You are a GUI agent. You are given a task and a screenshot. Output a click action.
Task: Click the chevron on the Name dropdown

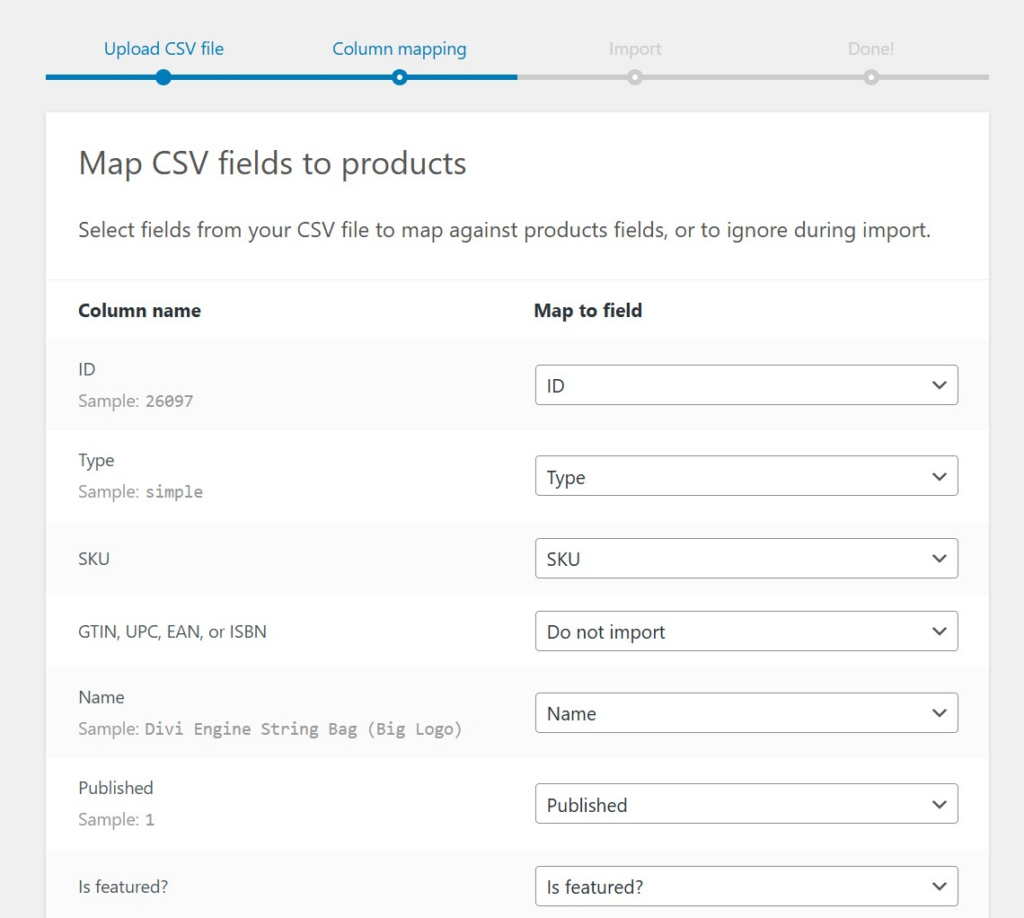click(x=939, y=713)
